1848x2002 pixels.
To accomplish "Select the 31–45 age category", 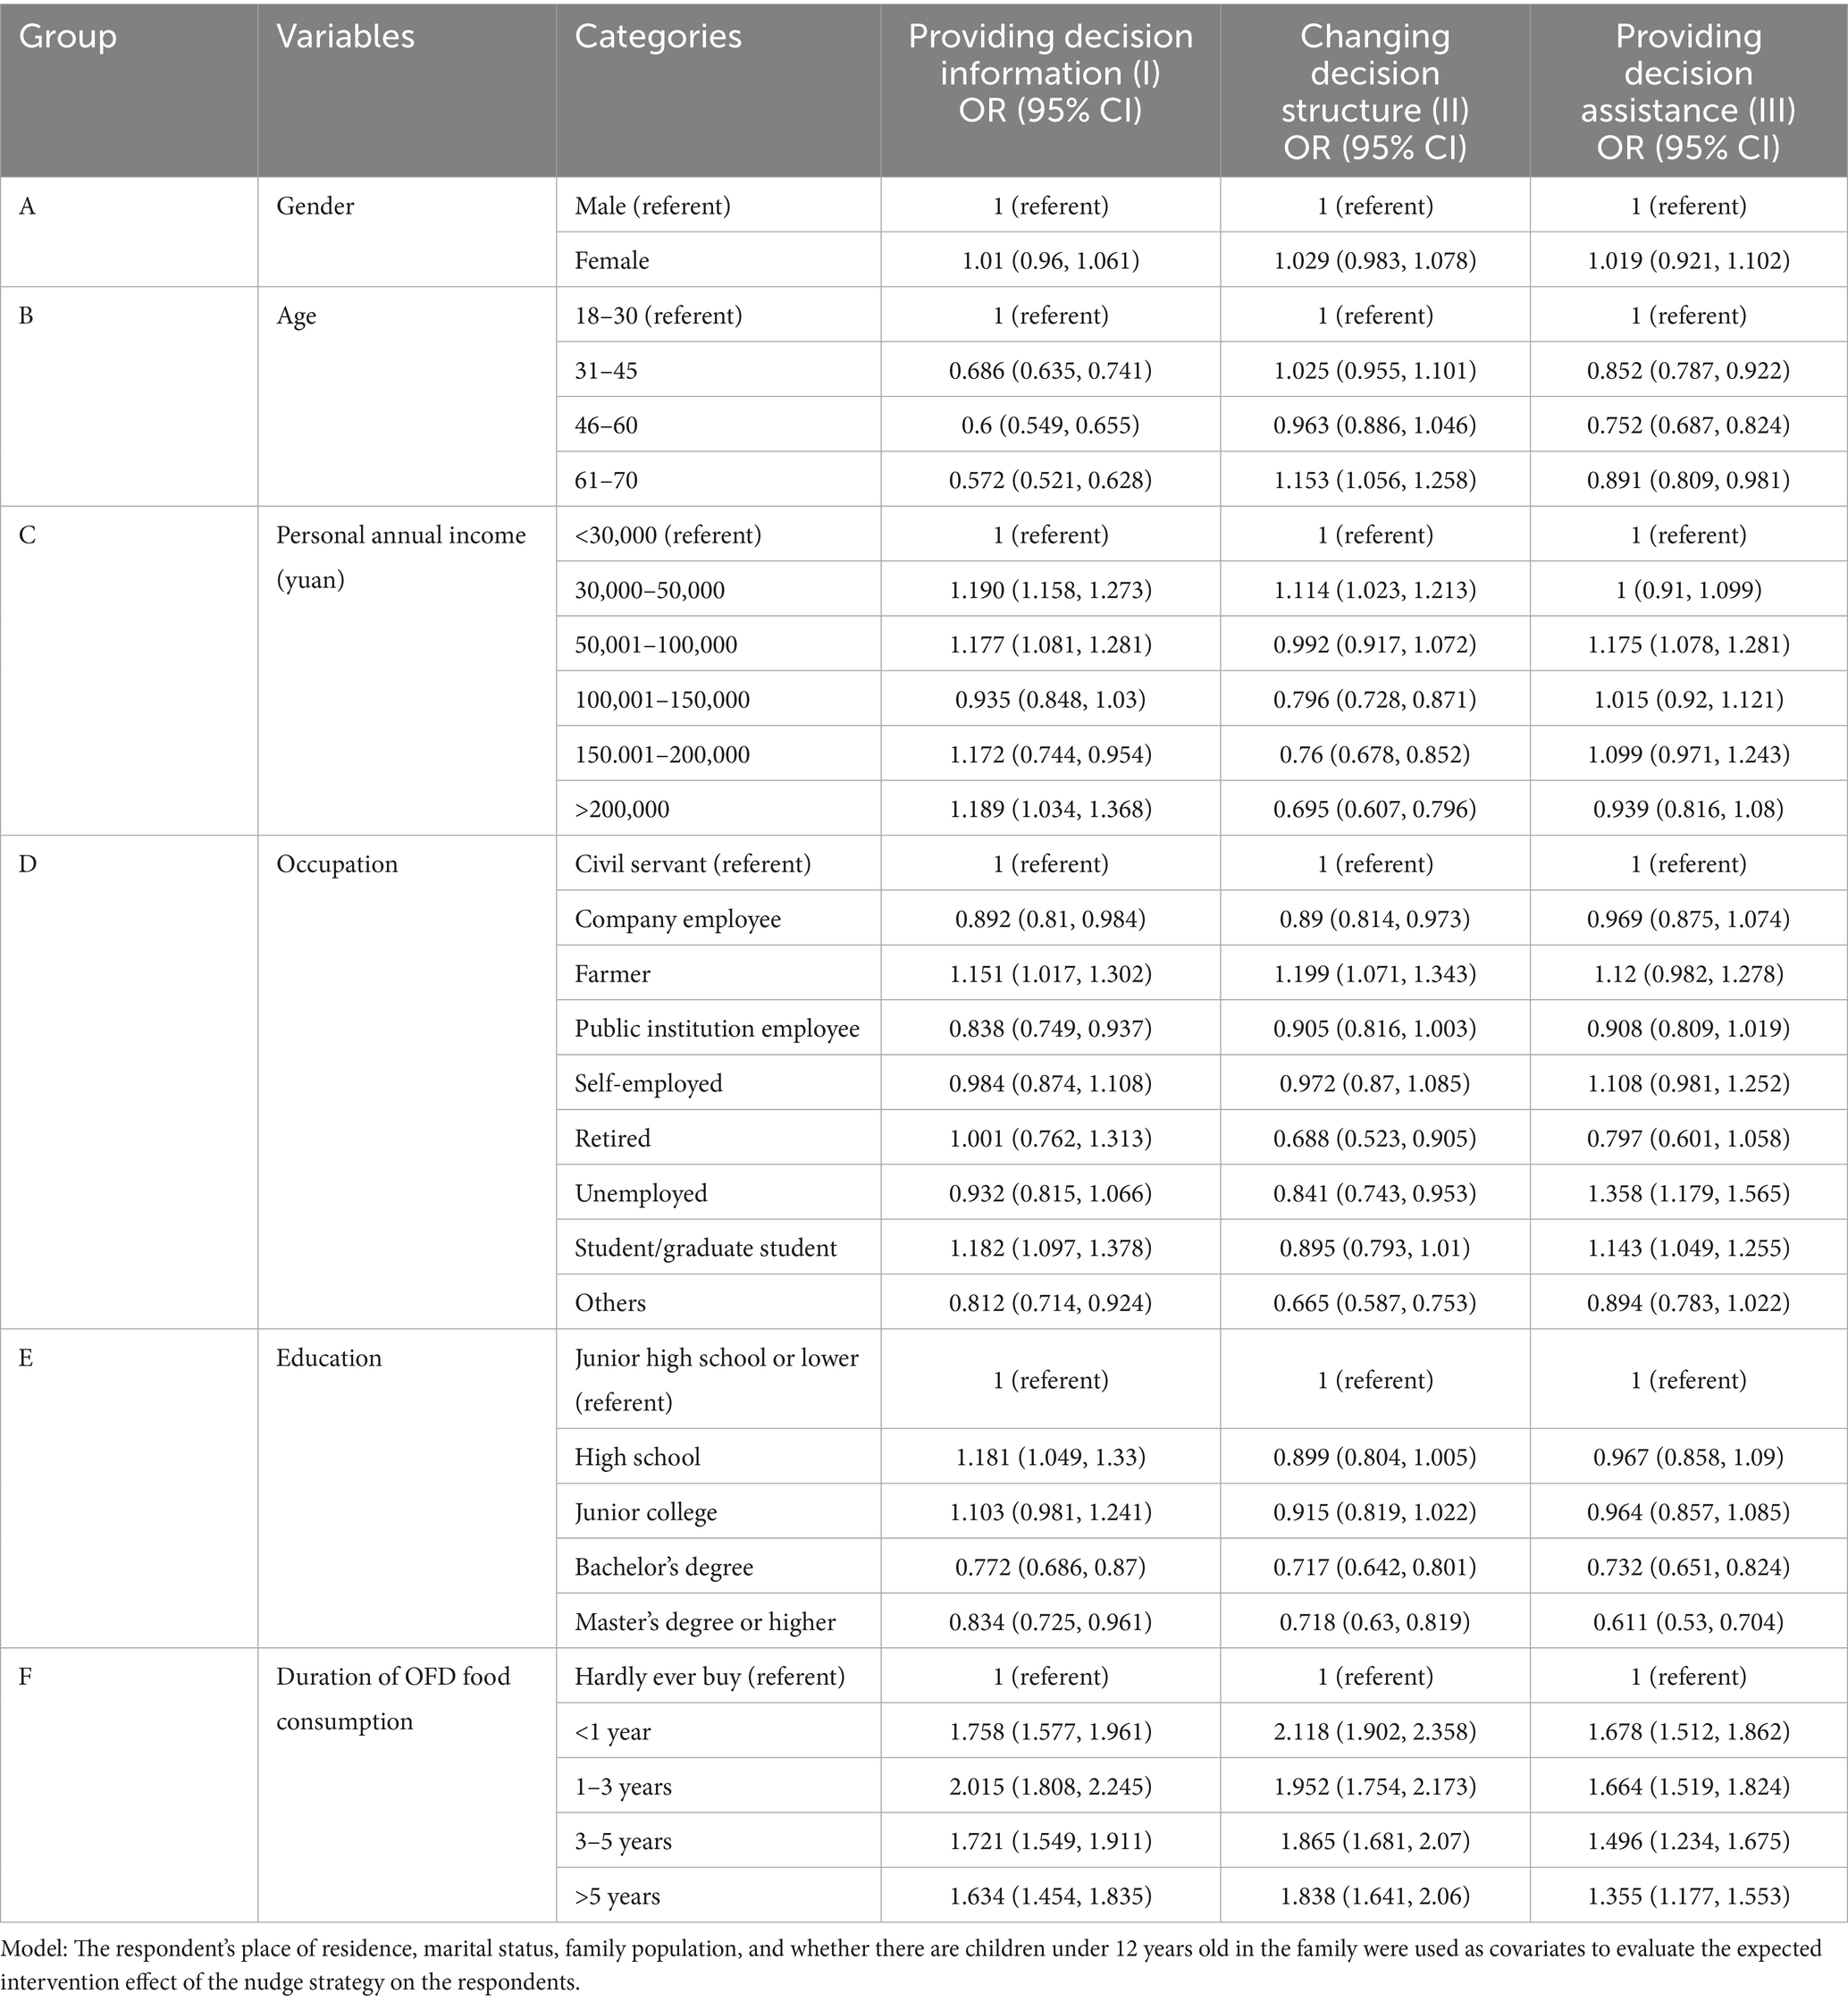I will click(x=606, y=371).
